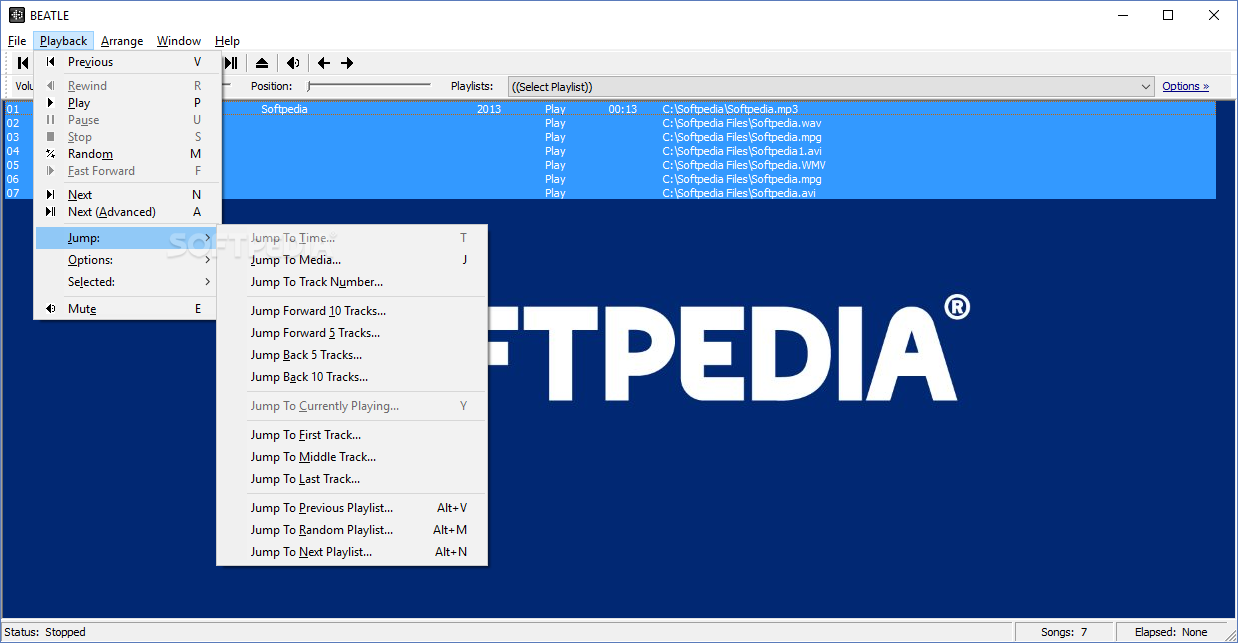
Task: Select Jump Back 5 Tracks...
Action: (352, 355)
